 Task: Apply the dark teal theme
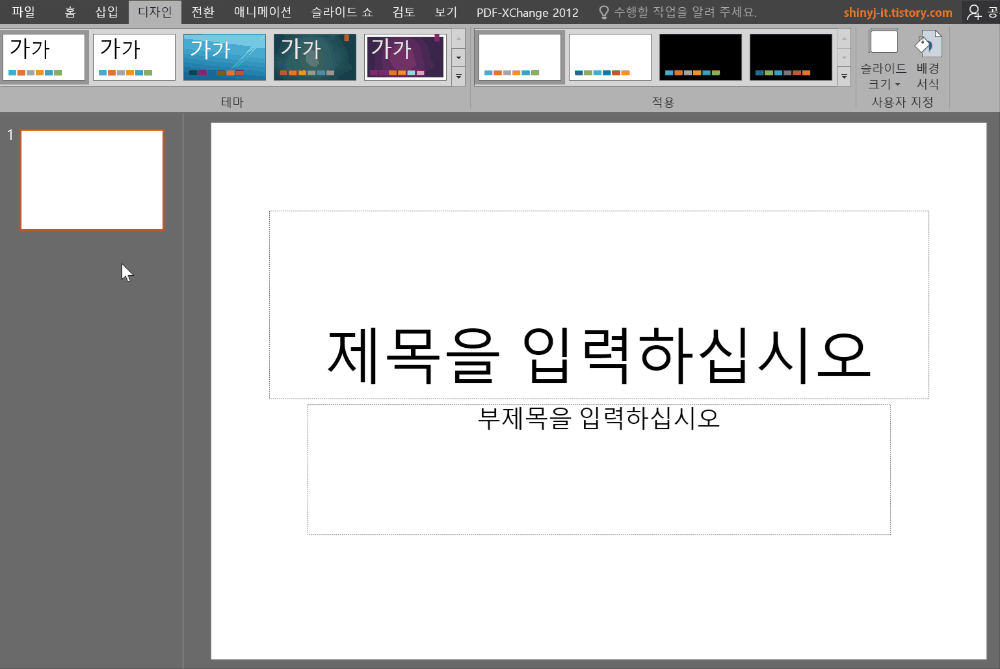pyautogui.click(x=315, y=57)
